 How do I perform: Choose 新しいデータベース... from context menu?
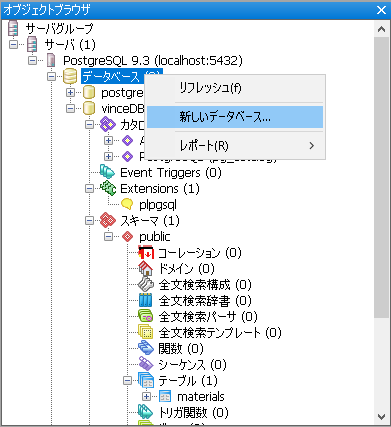click(x=235, y=117)
